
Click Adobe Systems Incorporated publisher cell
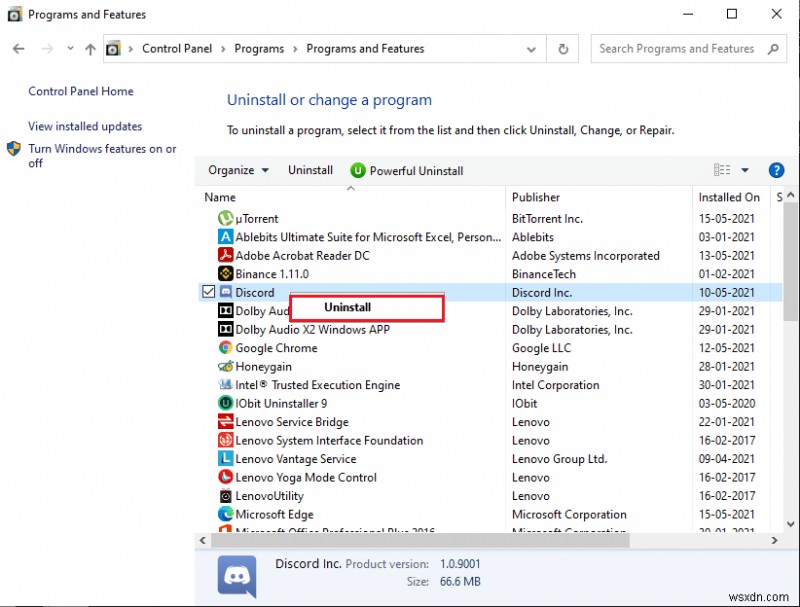click(586, 255)
